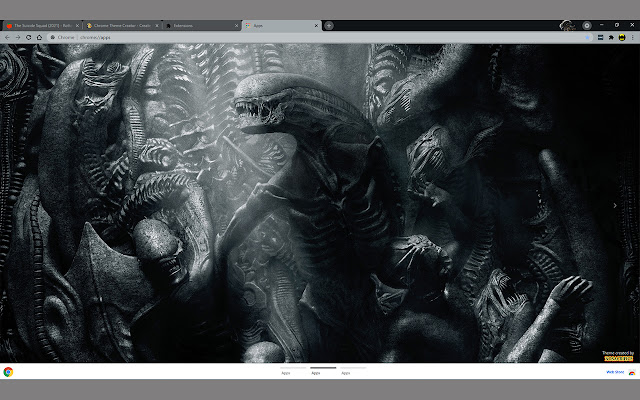
Task: Close the Chrome Theme Creator tab
Action: [157, 25]
